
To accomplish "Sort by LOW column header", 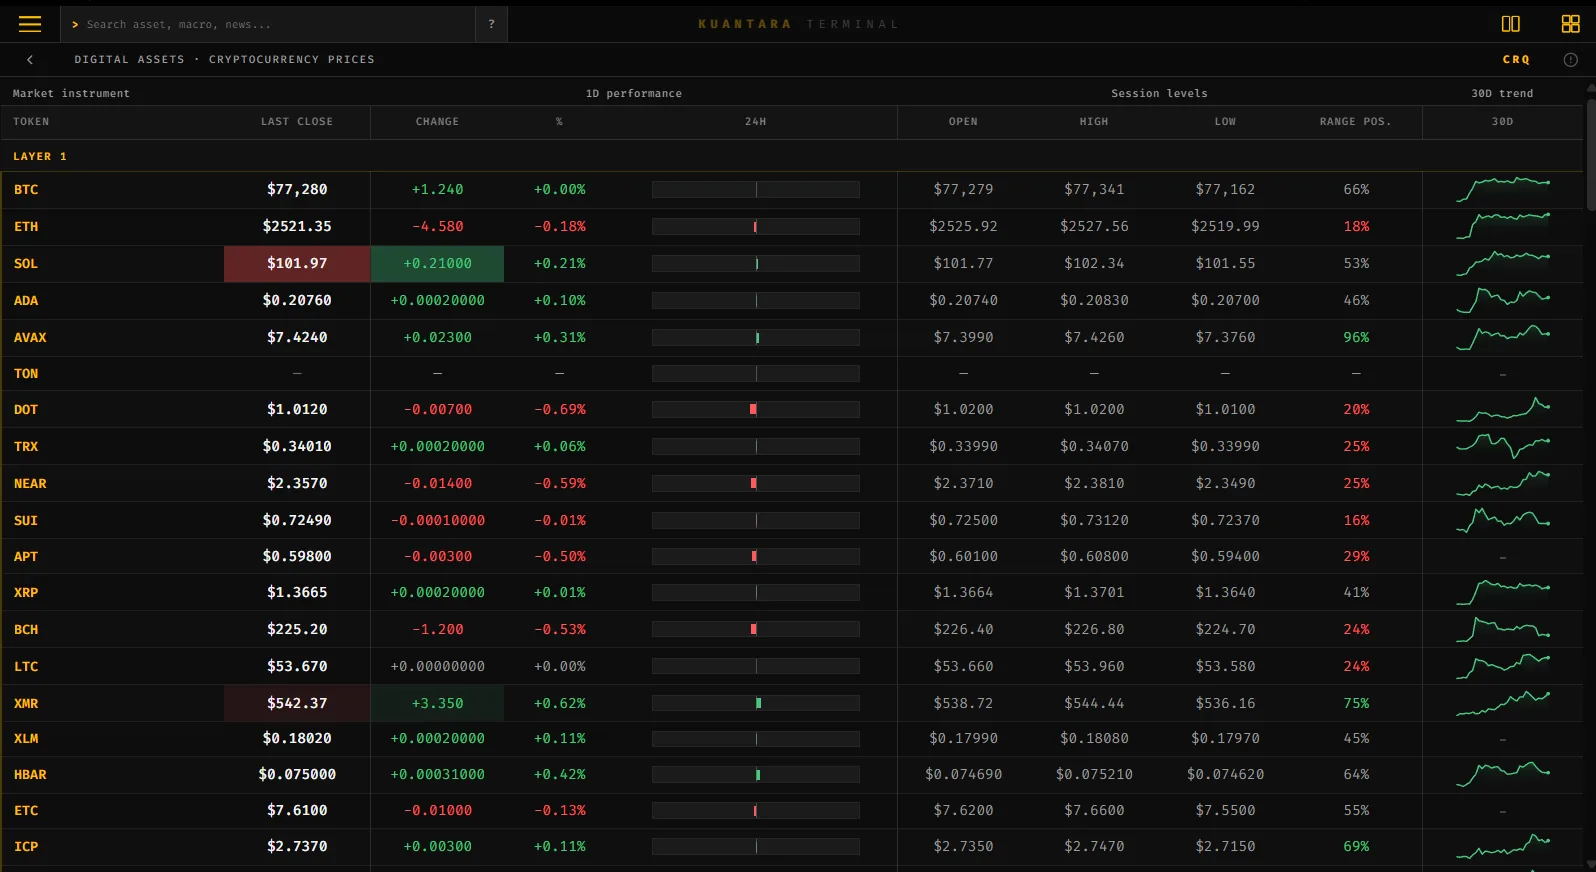I will [x=1225, y=122].
